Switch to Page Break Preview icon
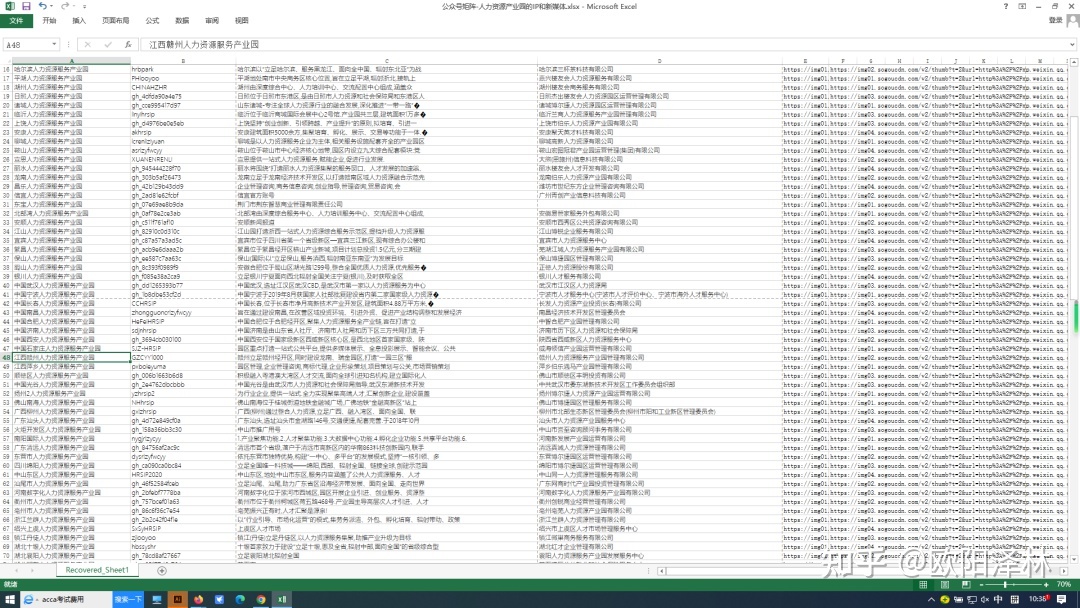 [x=966, y=585]
